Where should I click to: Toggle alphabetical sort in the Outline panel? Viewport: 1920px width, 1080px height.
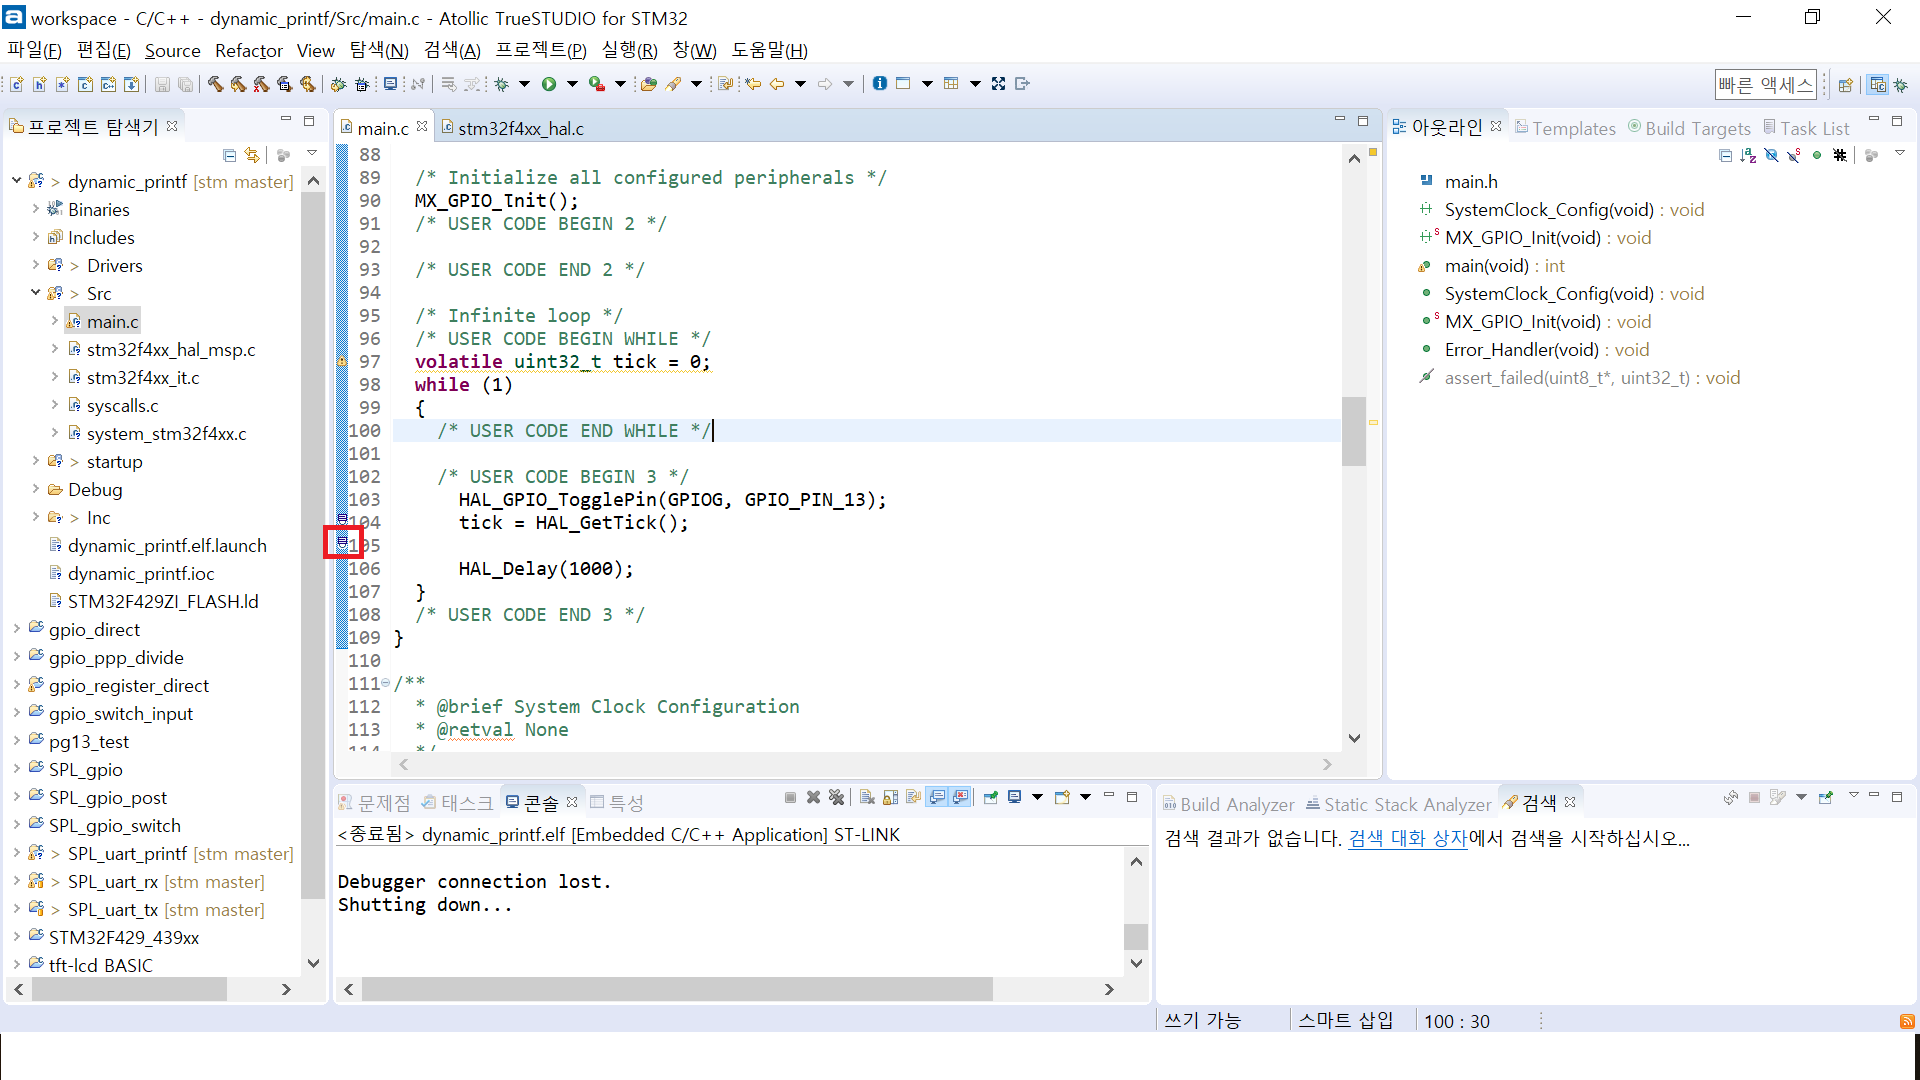tap(1748, 155)
